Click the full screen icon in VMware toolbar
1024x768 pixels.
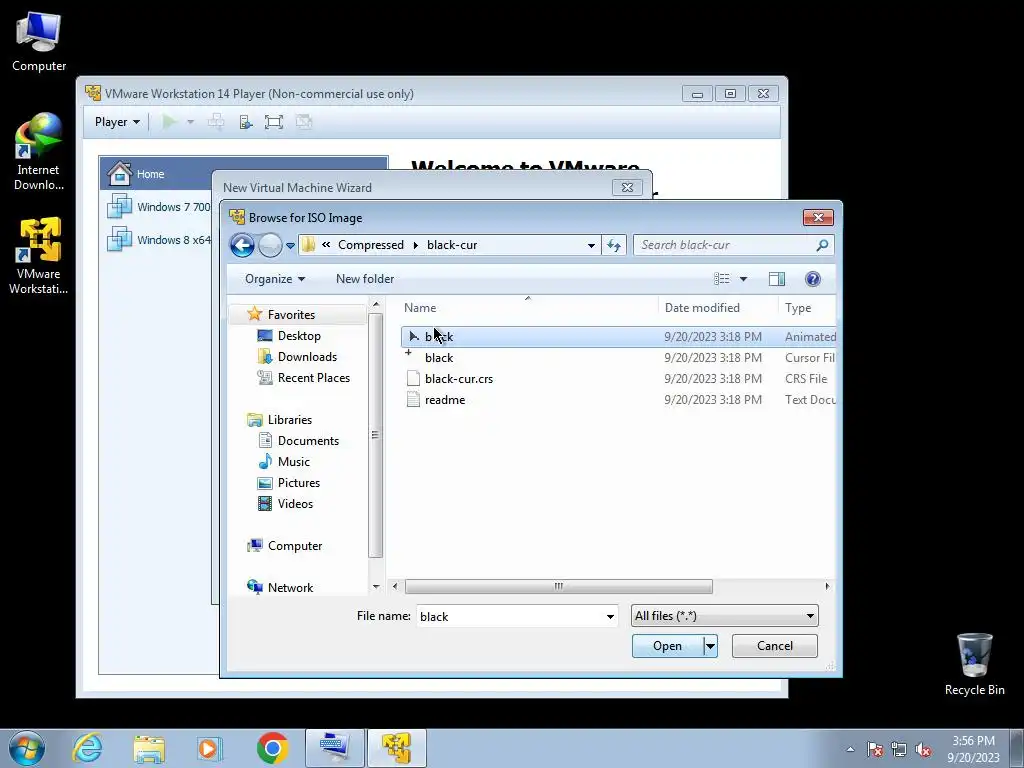[274, 122]
